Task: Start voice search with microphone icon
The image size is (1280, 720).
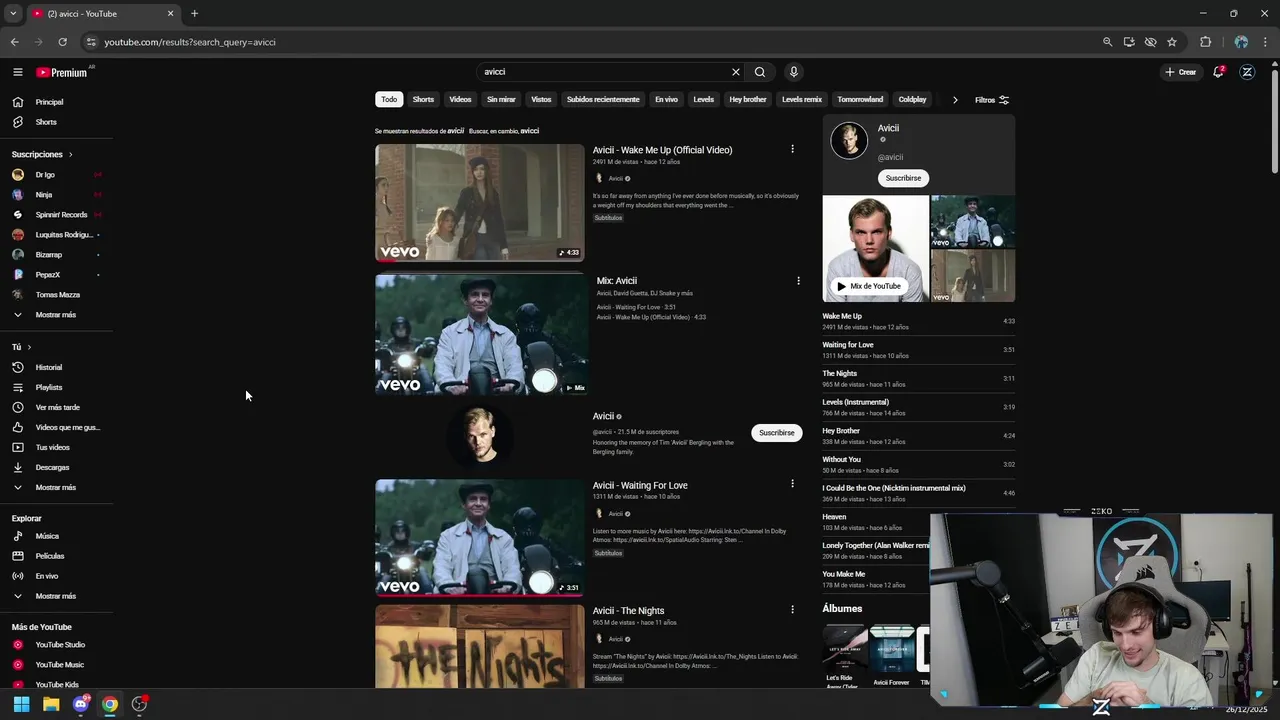Action: pos(794,72)
